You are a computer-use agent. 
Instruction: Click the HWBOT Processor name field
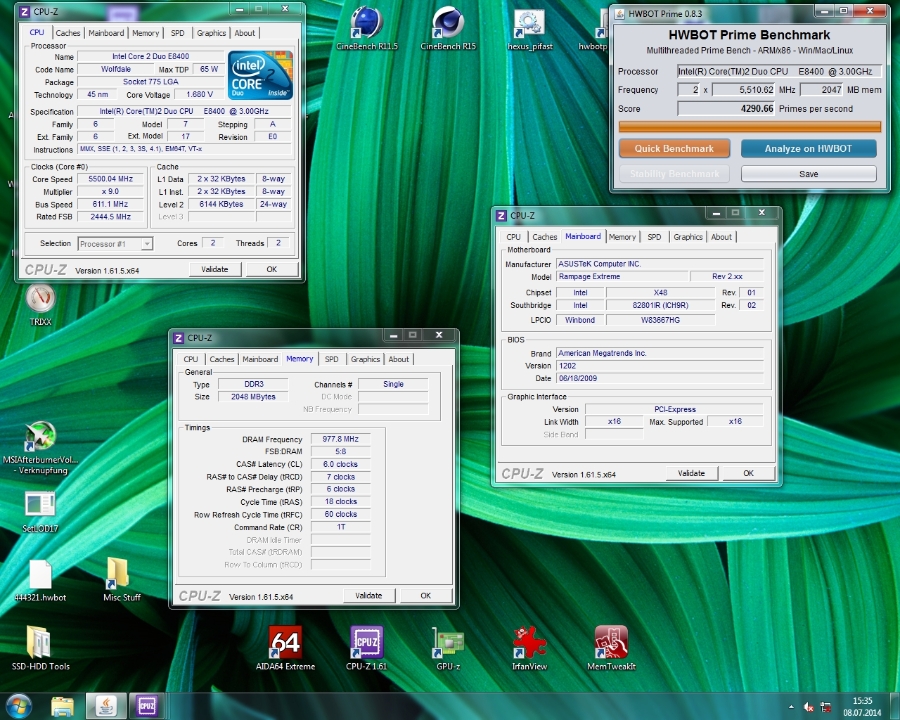(778, 71)
